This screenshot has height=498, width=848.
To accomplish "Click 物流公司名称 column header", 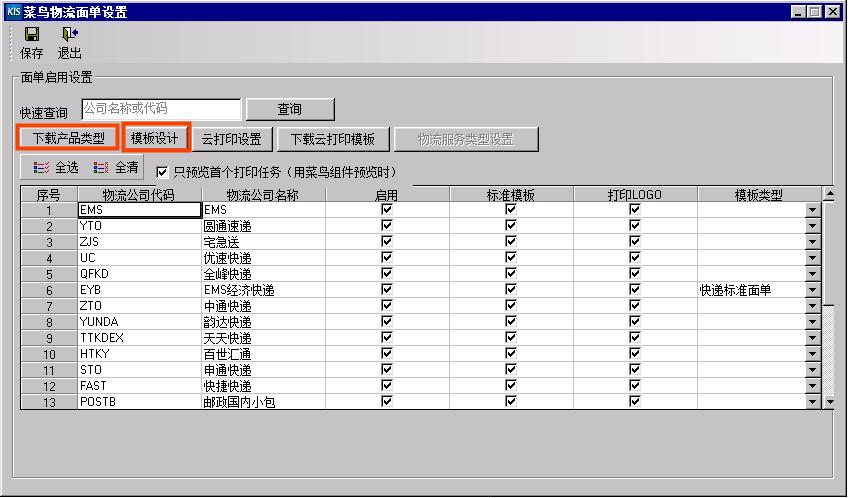I will tap(263, 195).
